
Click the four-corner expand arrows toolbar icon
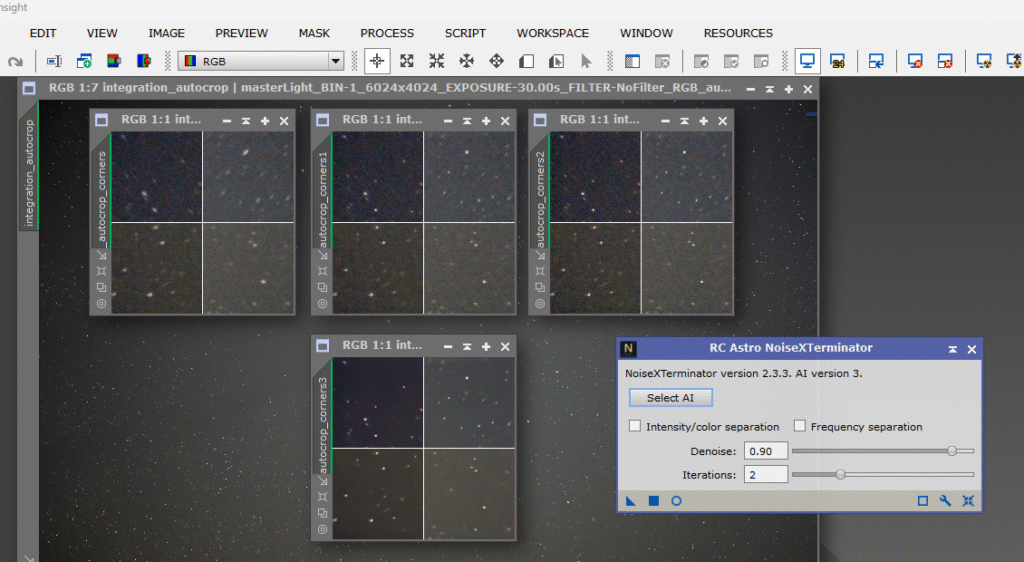point(407,61)
